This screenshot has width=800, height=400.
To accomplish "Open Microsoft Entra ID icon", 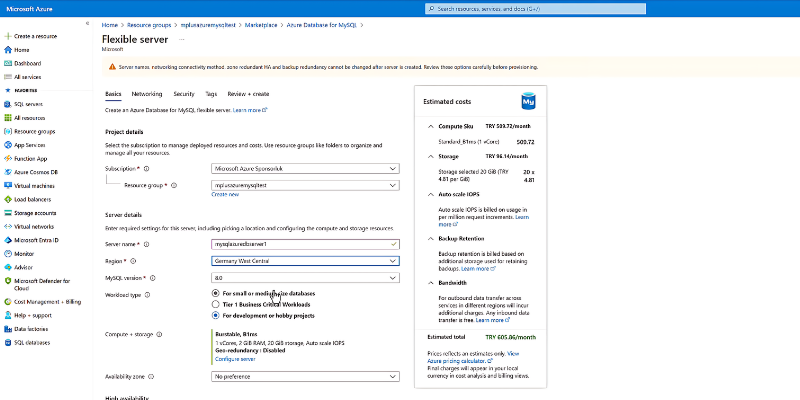I will tap(8, 240).
